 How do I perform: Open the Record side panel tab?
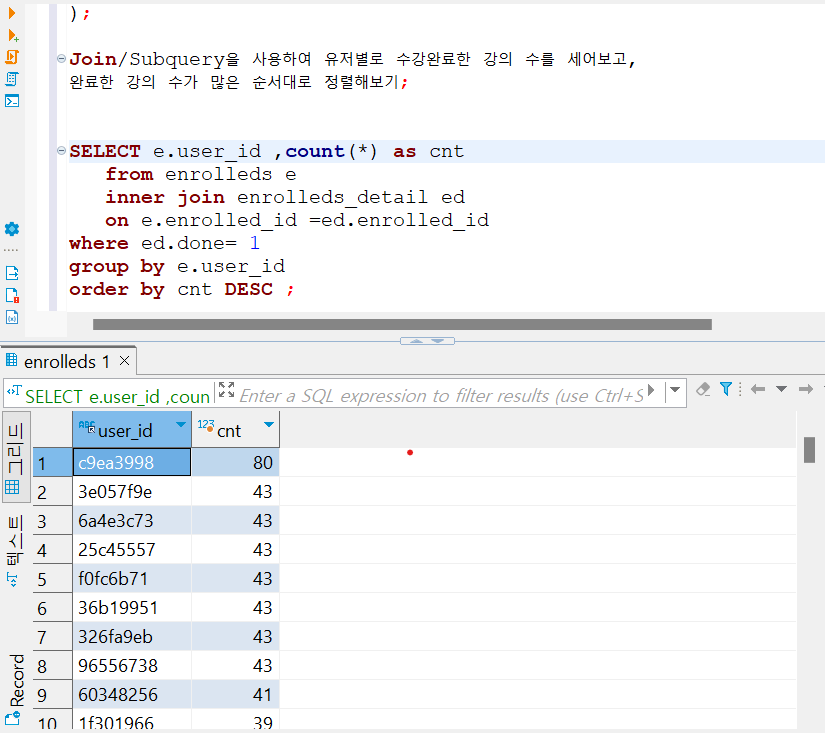point(16,689)
